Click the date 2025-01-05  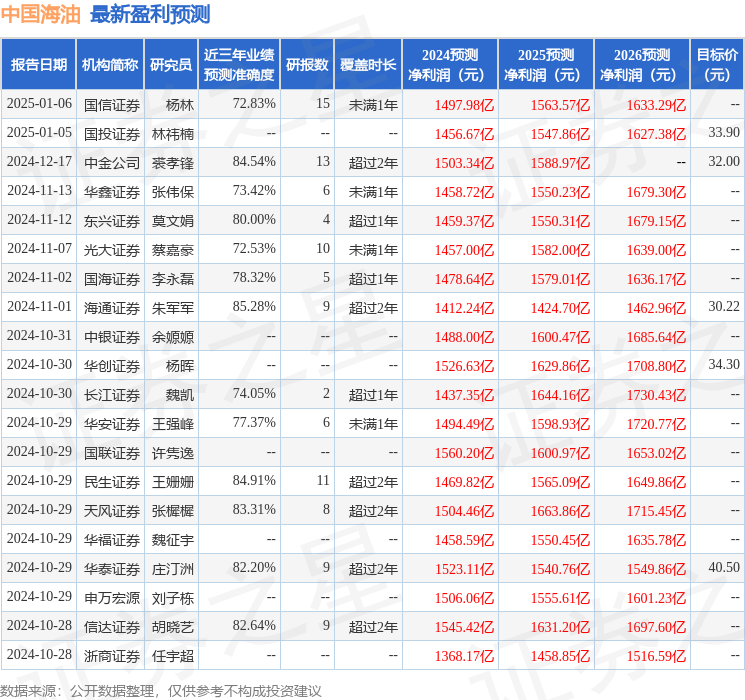(x=39, y=132)
